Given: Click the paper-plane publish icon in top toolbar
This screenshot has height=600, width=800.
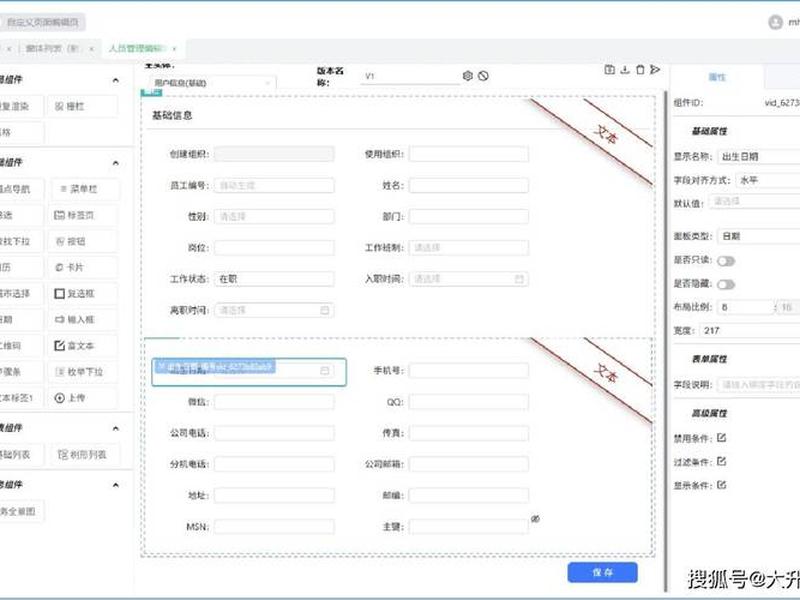Looking at the screenshot, I should click(x=655, y=69).
